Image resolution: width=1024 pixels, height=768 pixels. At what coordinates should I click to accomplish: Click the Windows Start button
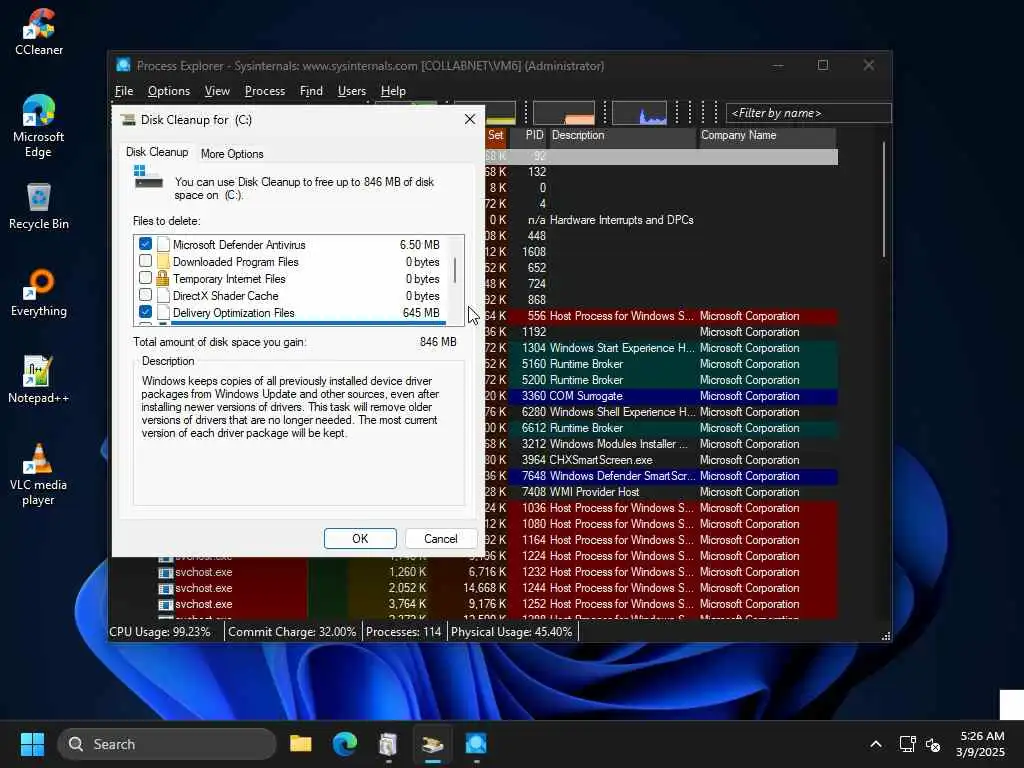point(32,744)
